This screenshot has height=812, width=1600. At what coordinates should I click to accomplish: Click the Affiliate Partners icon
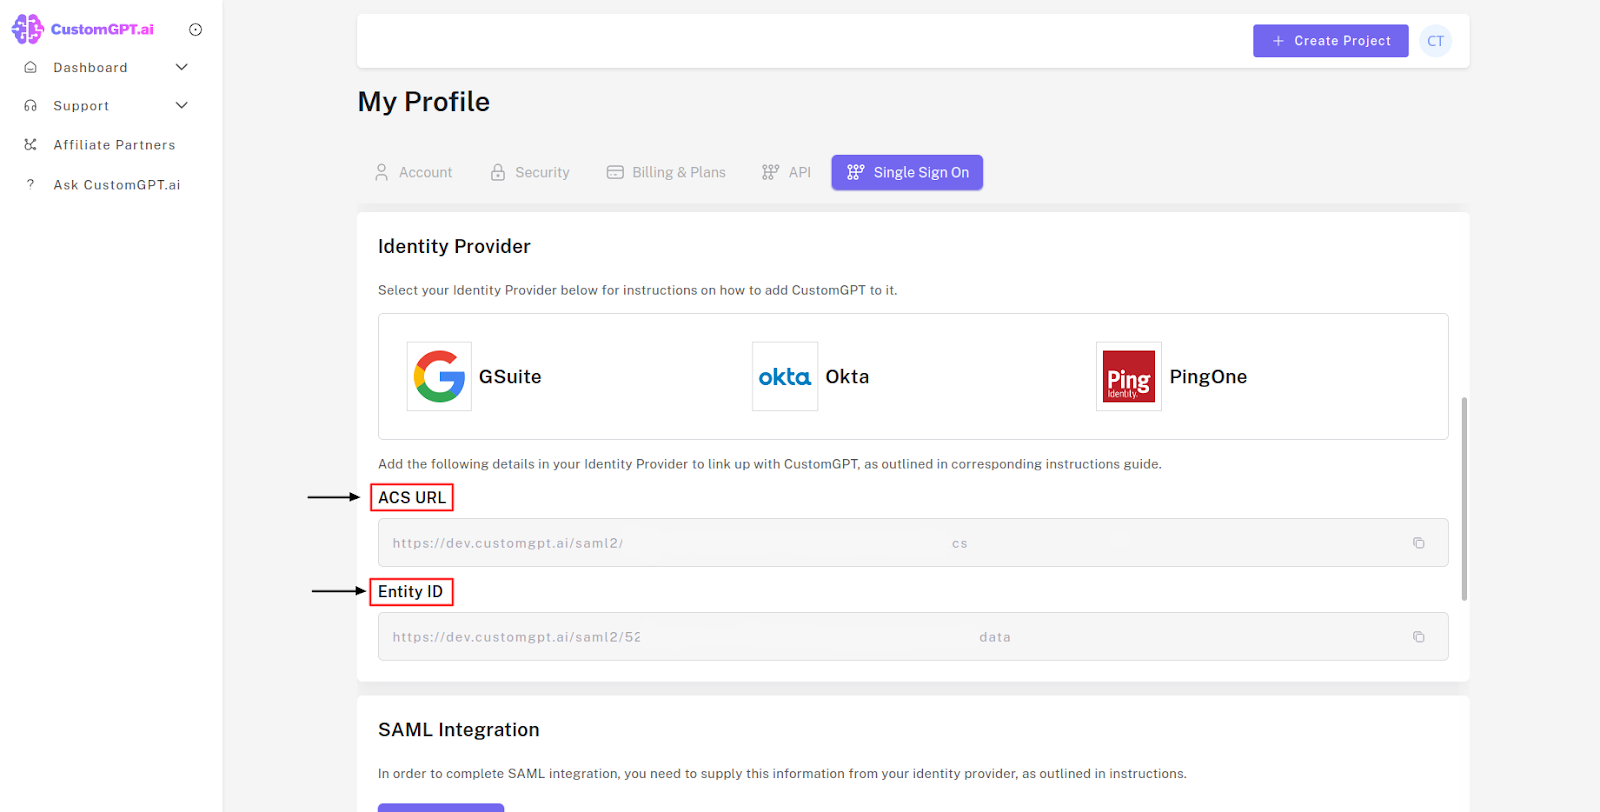click(31, 144)
